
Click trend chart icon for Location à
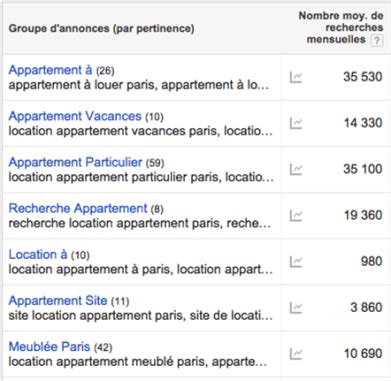296,262
